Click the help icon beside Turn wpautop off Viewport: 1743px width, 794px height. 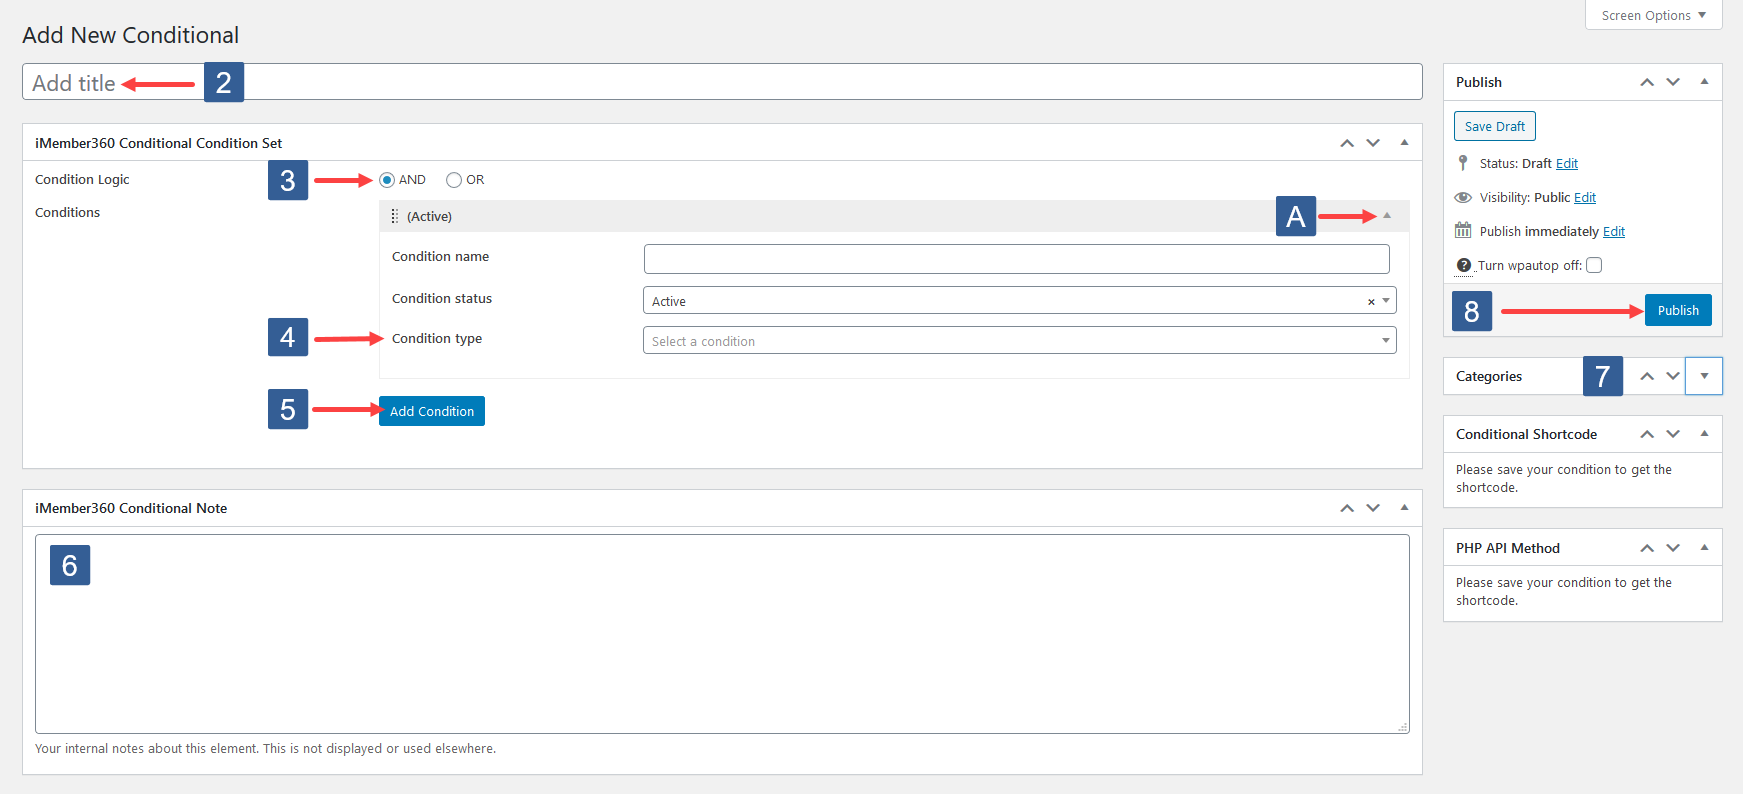[1464, 265]
